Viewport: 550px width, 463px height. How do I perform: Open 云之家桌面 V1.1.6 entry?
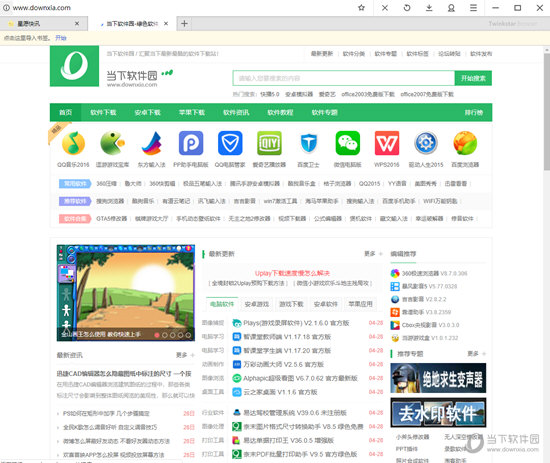click(x=280, y=392)
